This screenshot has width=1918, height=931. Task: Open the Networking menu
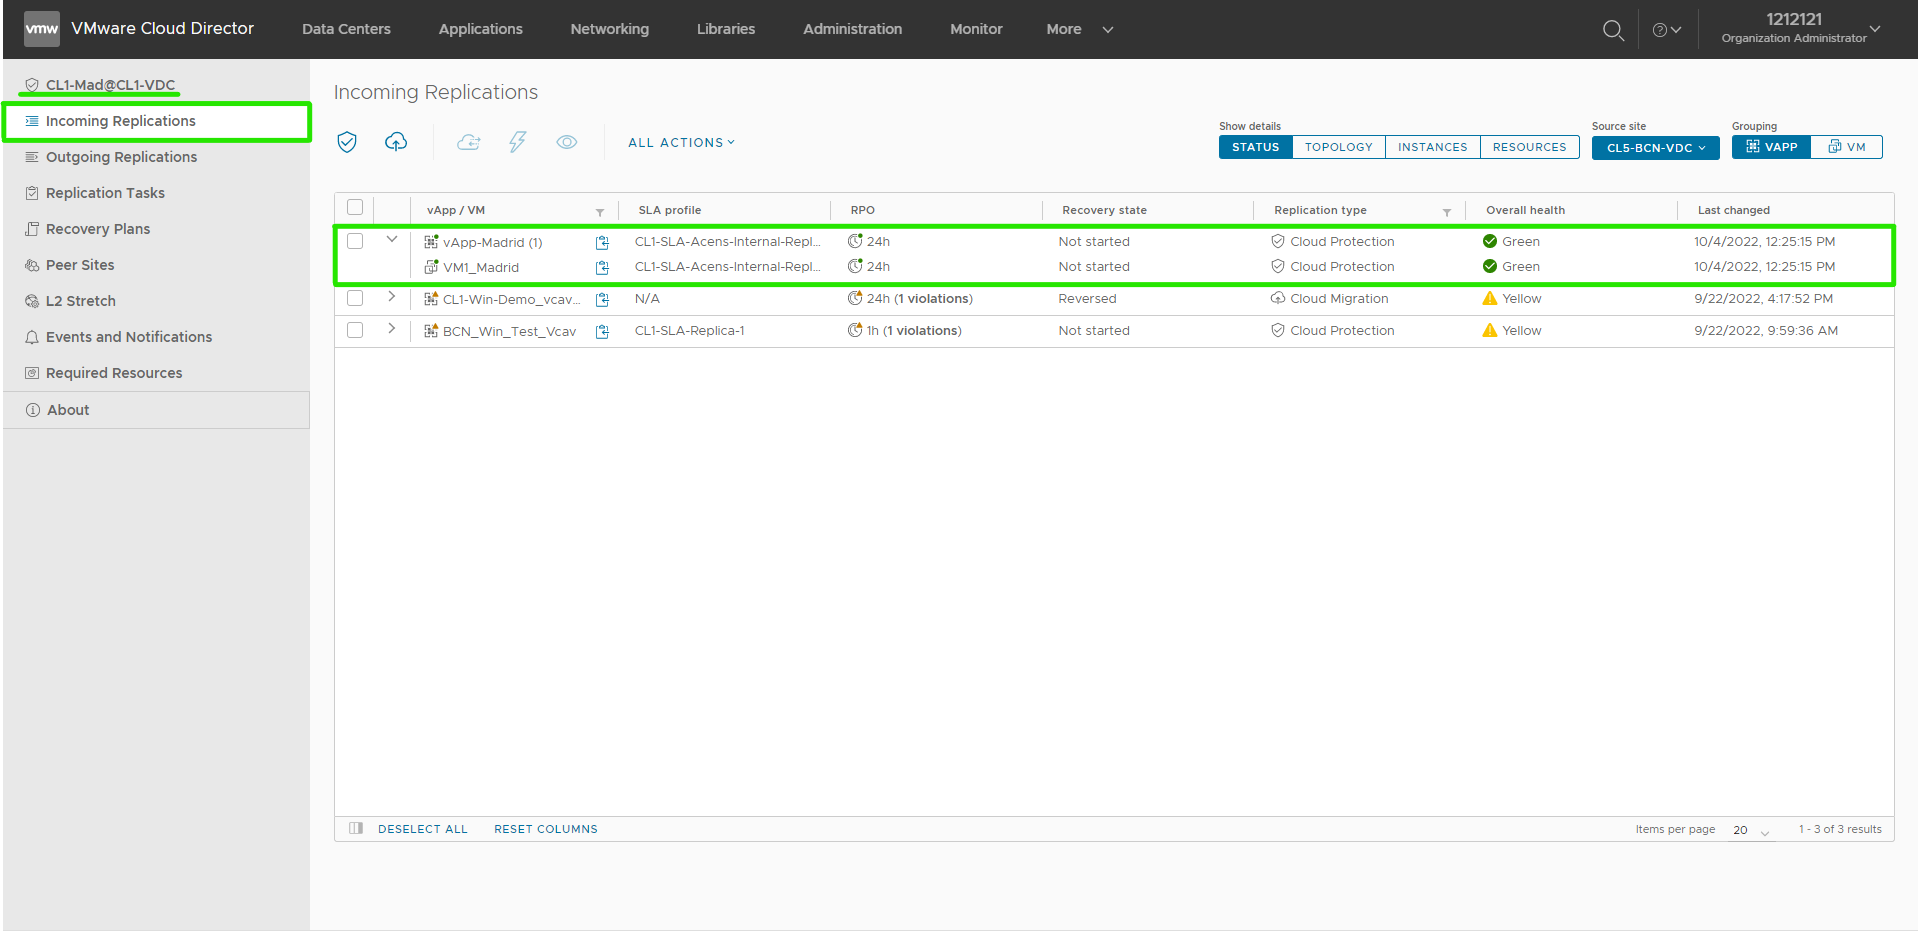(610, 29)
